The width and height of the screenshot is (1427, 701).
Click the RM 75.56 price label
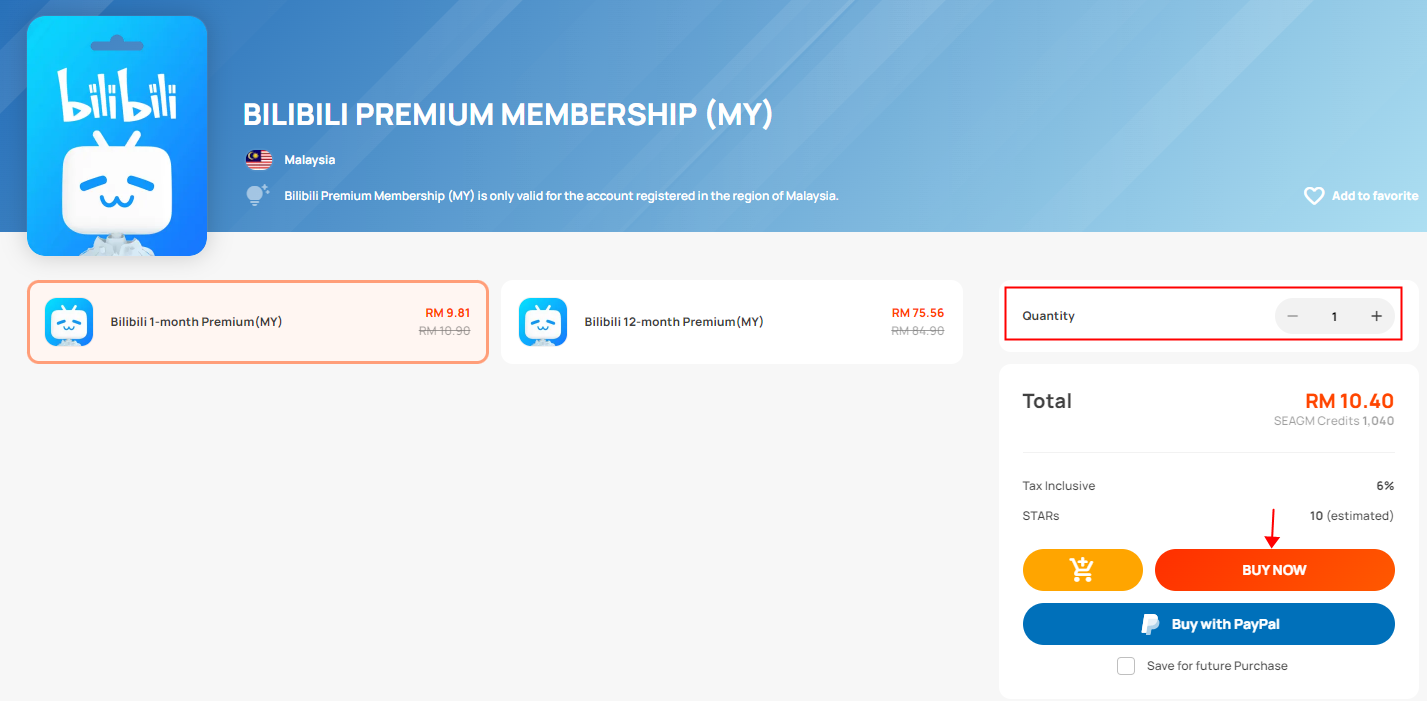tap(918, 313)
